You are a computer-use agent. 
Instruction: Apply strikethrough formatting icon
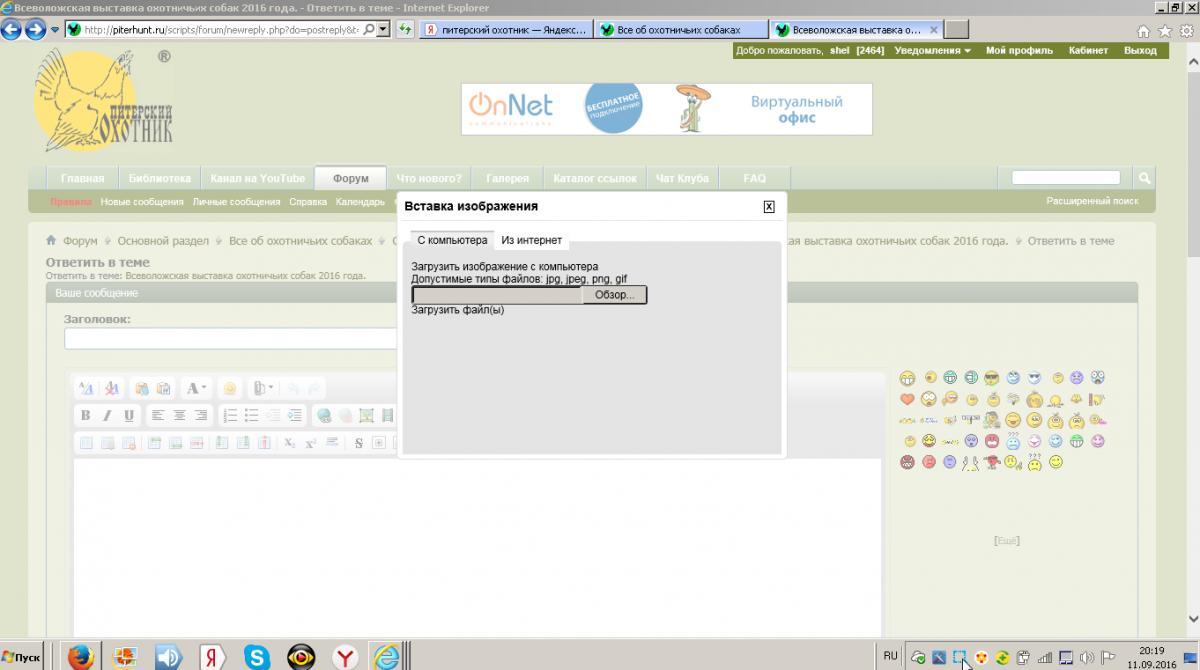359,442
